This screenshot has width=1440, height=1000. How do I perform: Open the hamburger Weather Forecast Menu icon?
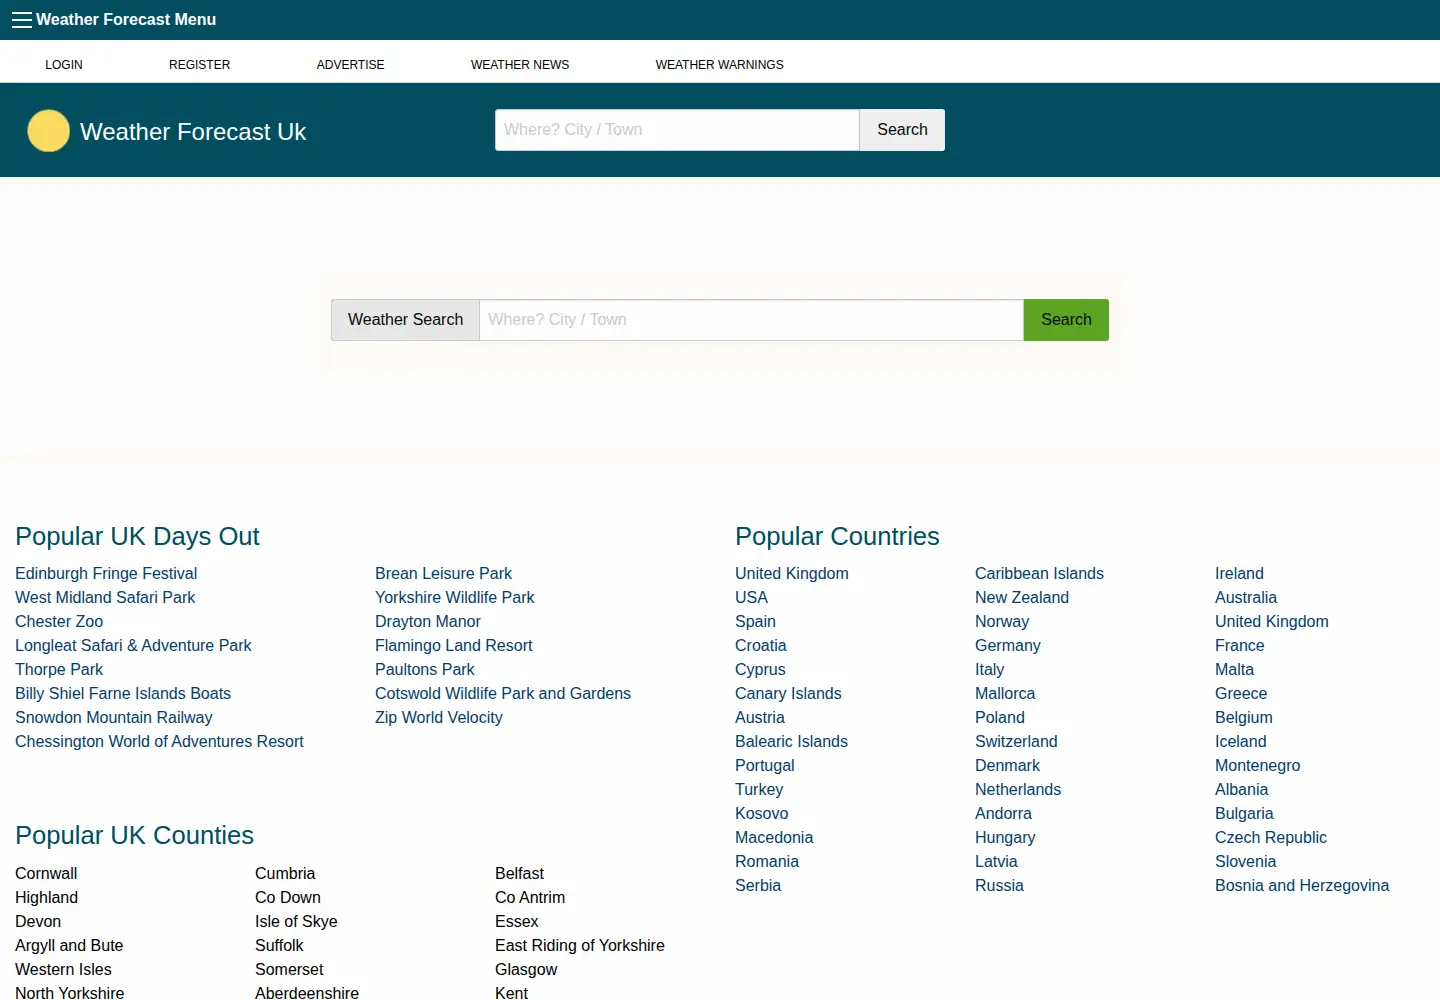[22, 20]
